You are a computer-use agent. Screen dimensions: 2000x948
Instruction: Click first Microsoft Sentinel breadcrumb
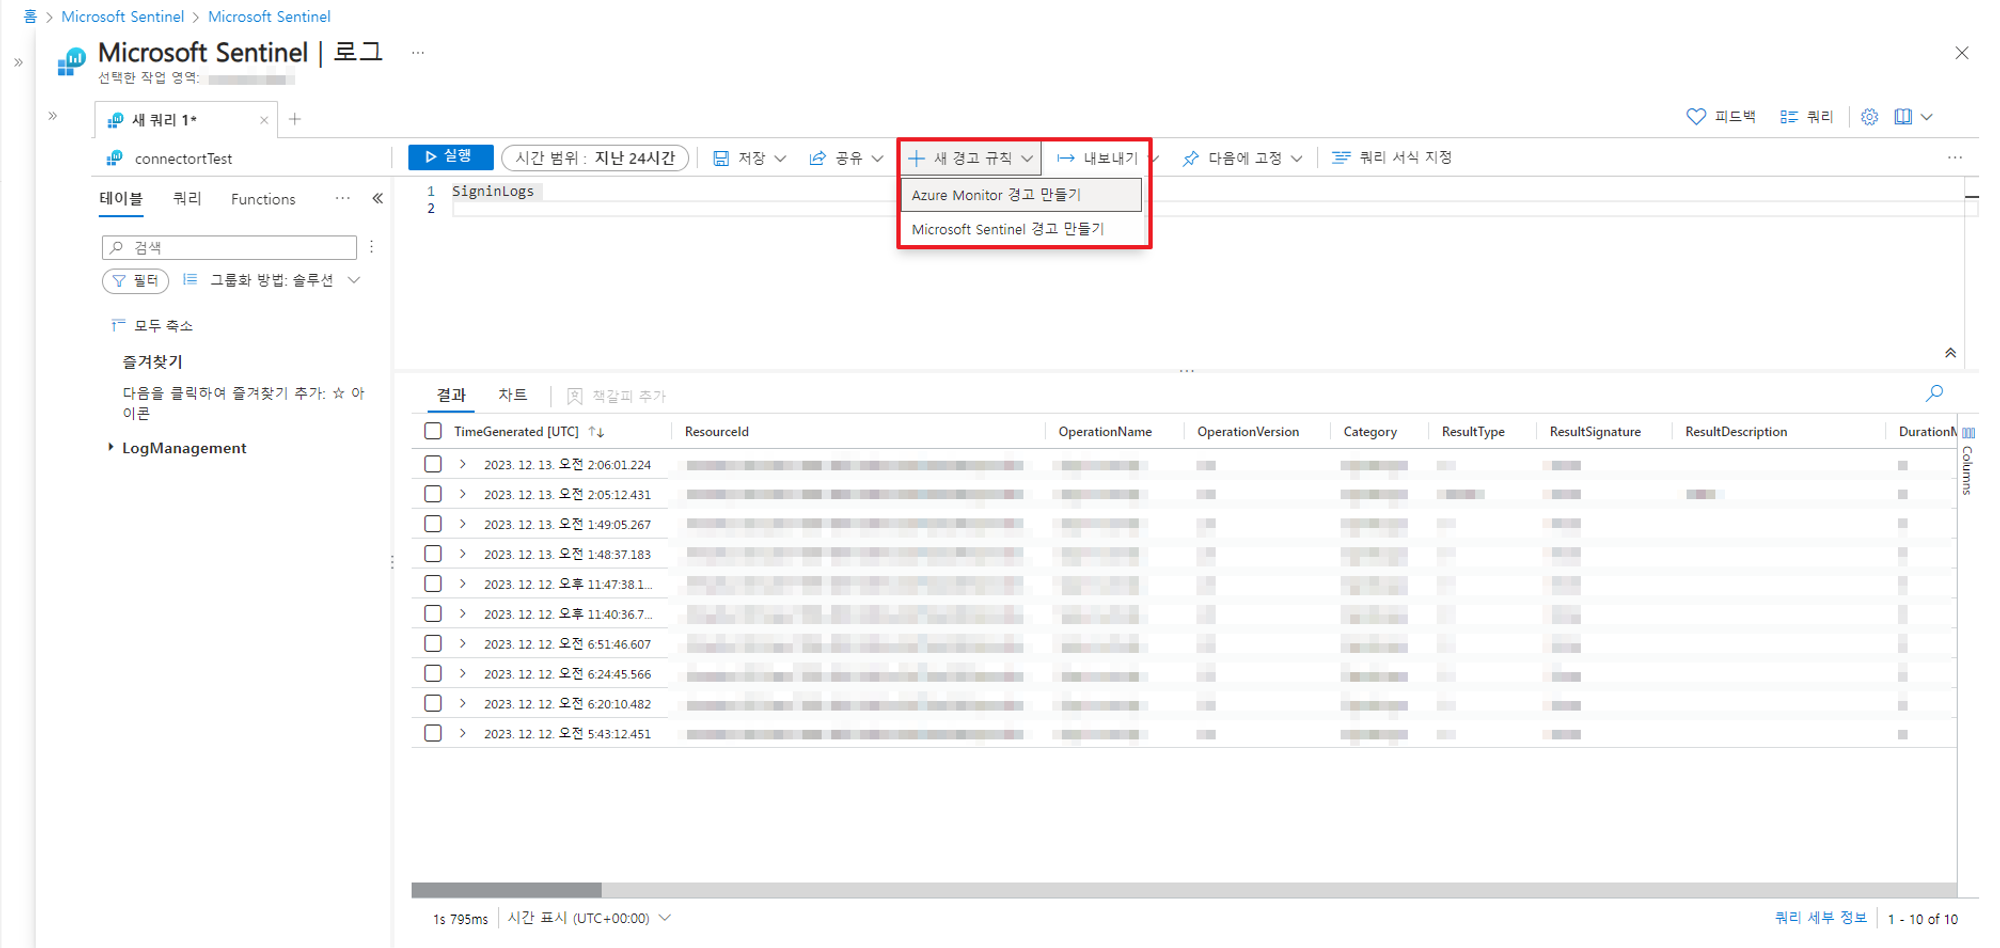pos(122,16)
